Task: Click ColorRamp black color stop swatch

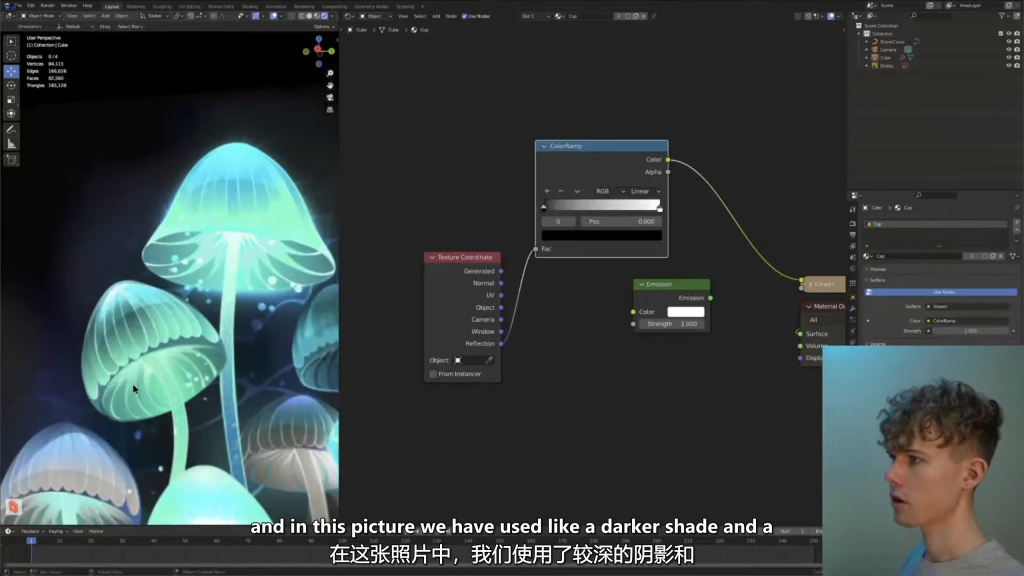Action: [x=601, y=235]
